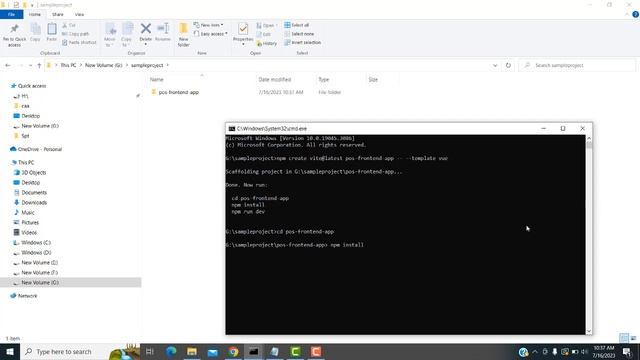Click the Search sampleproject field
Image resolution: width=640 pixels, height=360 pixels.
coord(577,65)
